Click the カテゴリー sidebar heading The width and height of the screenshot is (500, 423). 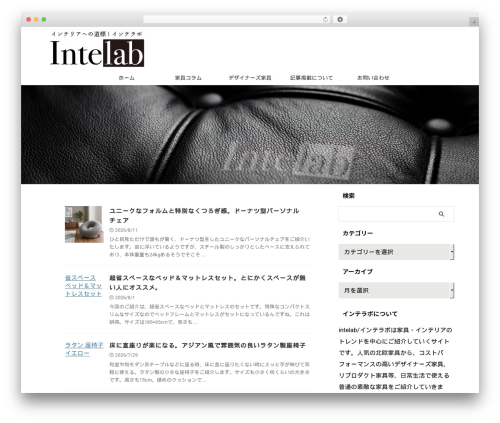pyautogui.click(x=358, y=233)
